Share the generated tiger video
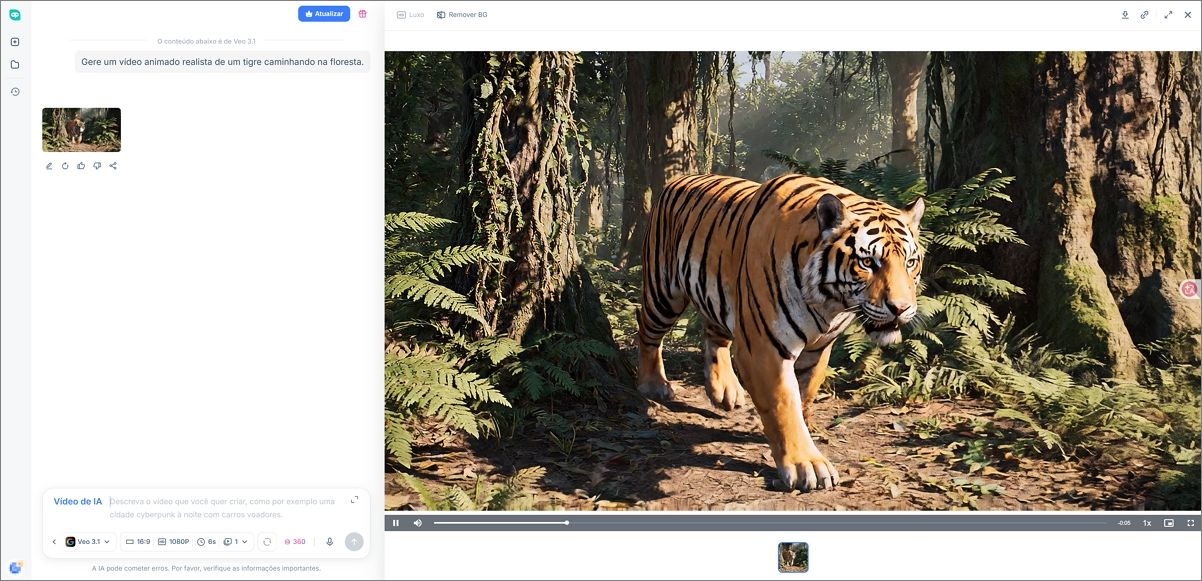 pos(113,166)
